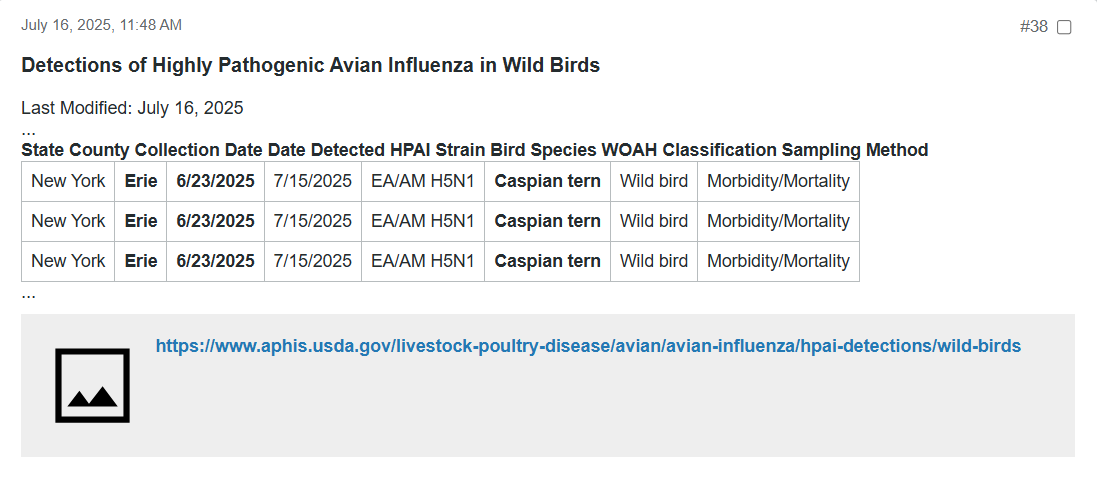Click the image placeholder icon in link preview
This screenshot has height=485, width=1097.
tap(92, 386)
